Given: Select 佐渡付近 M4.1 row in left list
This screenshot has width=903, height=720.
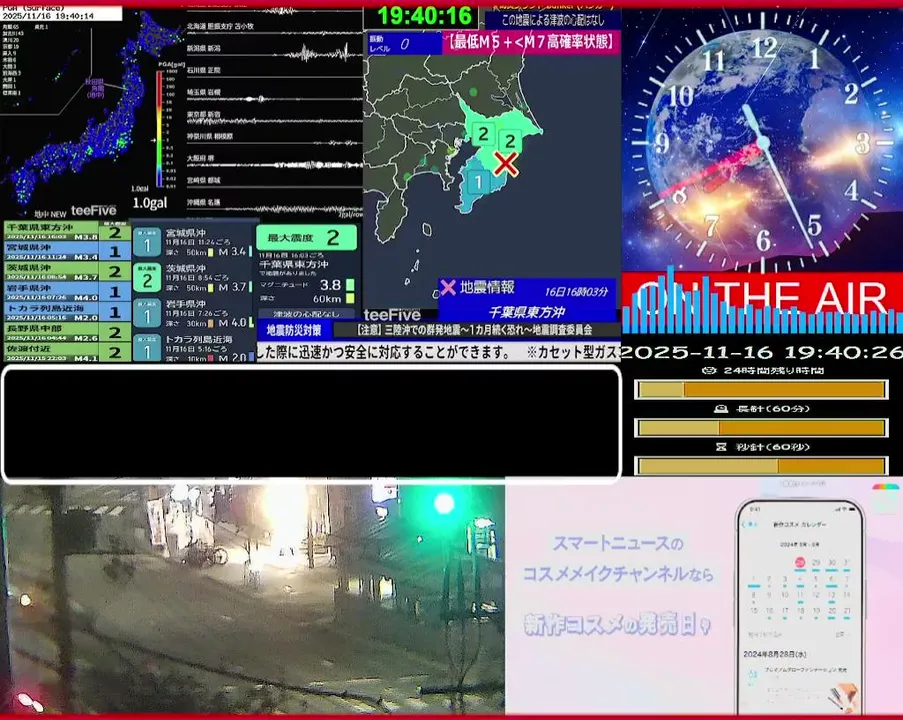Looking at the screenshot, I should coord(67,352).
